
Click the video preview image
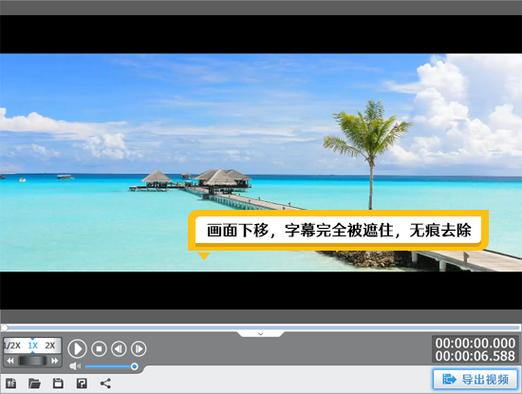pyautogui.click(x=261, y=163)
